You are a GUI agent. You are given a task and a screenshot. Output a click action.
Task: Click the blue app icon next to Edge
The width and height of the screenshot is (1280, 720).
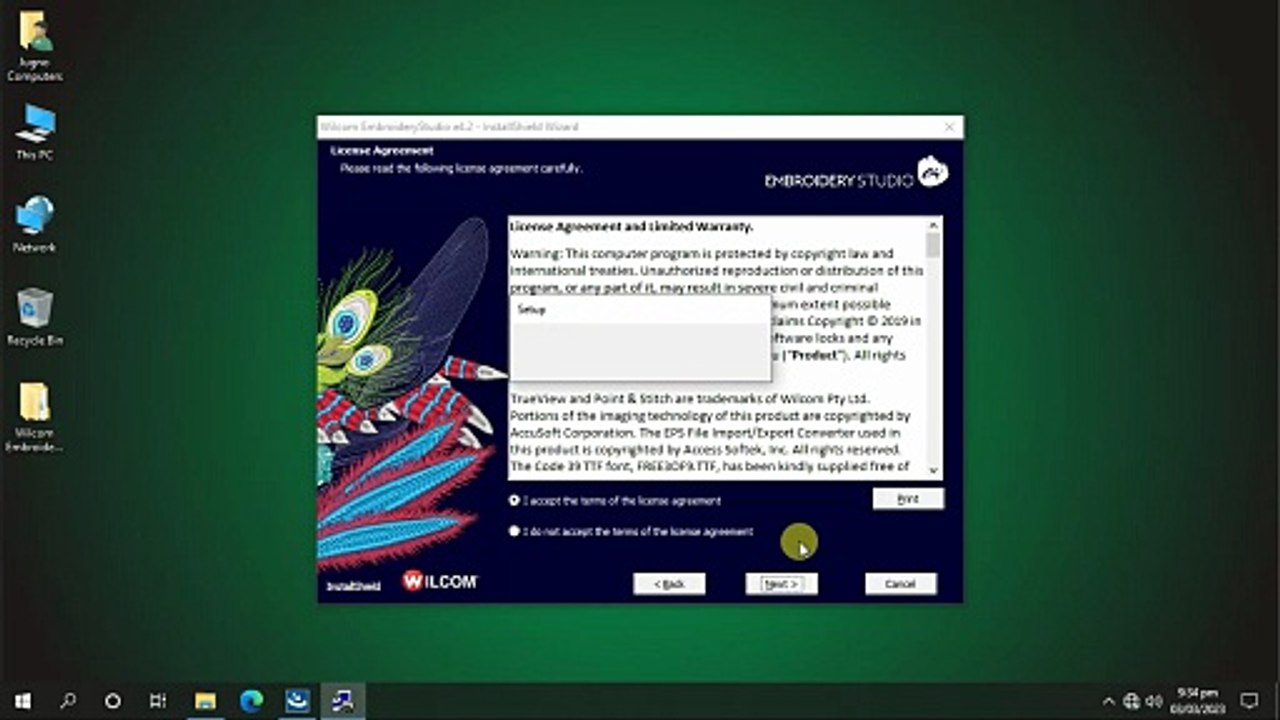[x=297, y=701]
